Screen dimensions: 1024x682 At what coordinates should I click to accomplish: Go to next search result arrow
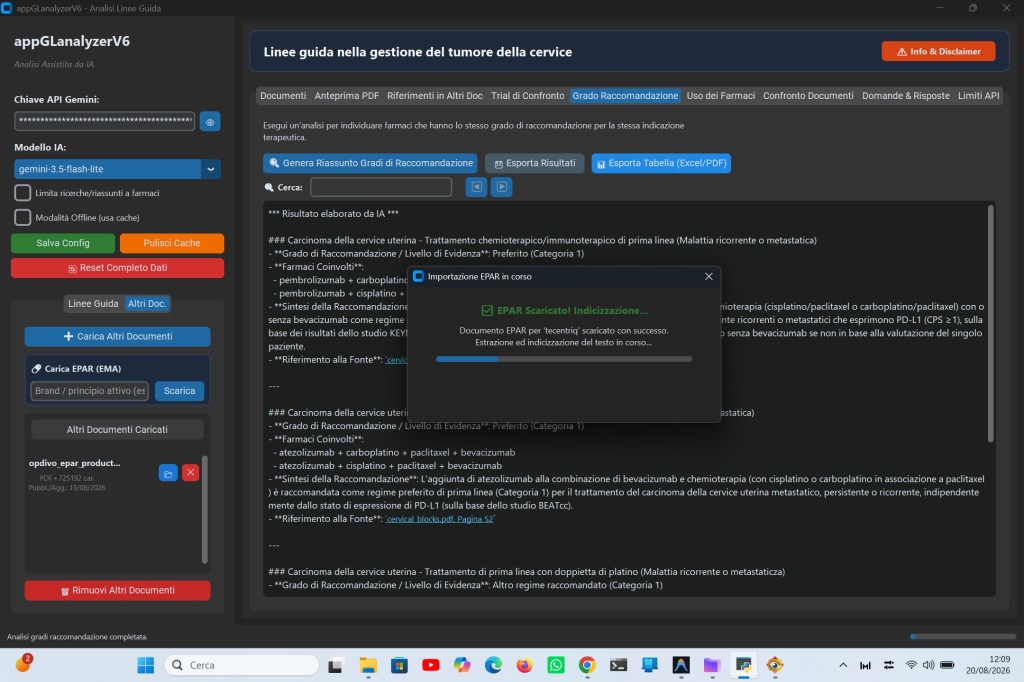pos(502,187)
